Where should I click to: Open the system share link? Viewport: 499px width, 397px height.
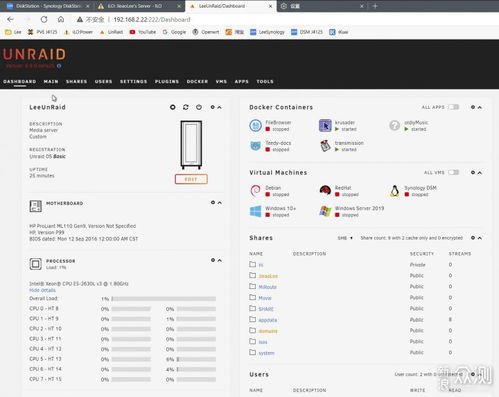tap(266, 353)
